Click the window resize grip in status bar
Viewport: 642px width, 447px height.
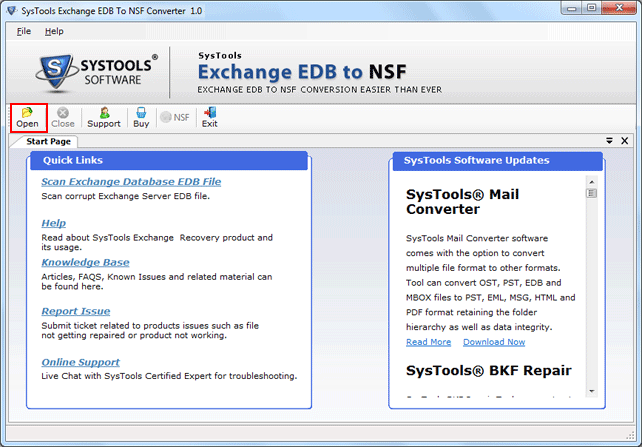click(x=631, y=435)
